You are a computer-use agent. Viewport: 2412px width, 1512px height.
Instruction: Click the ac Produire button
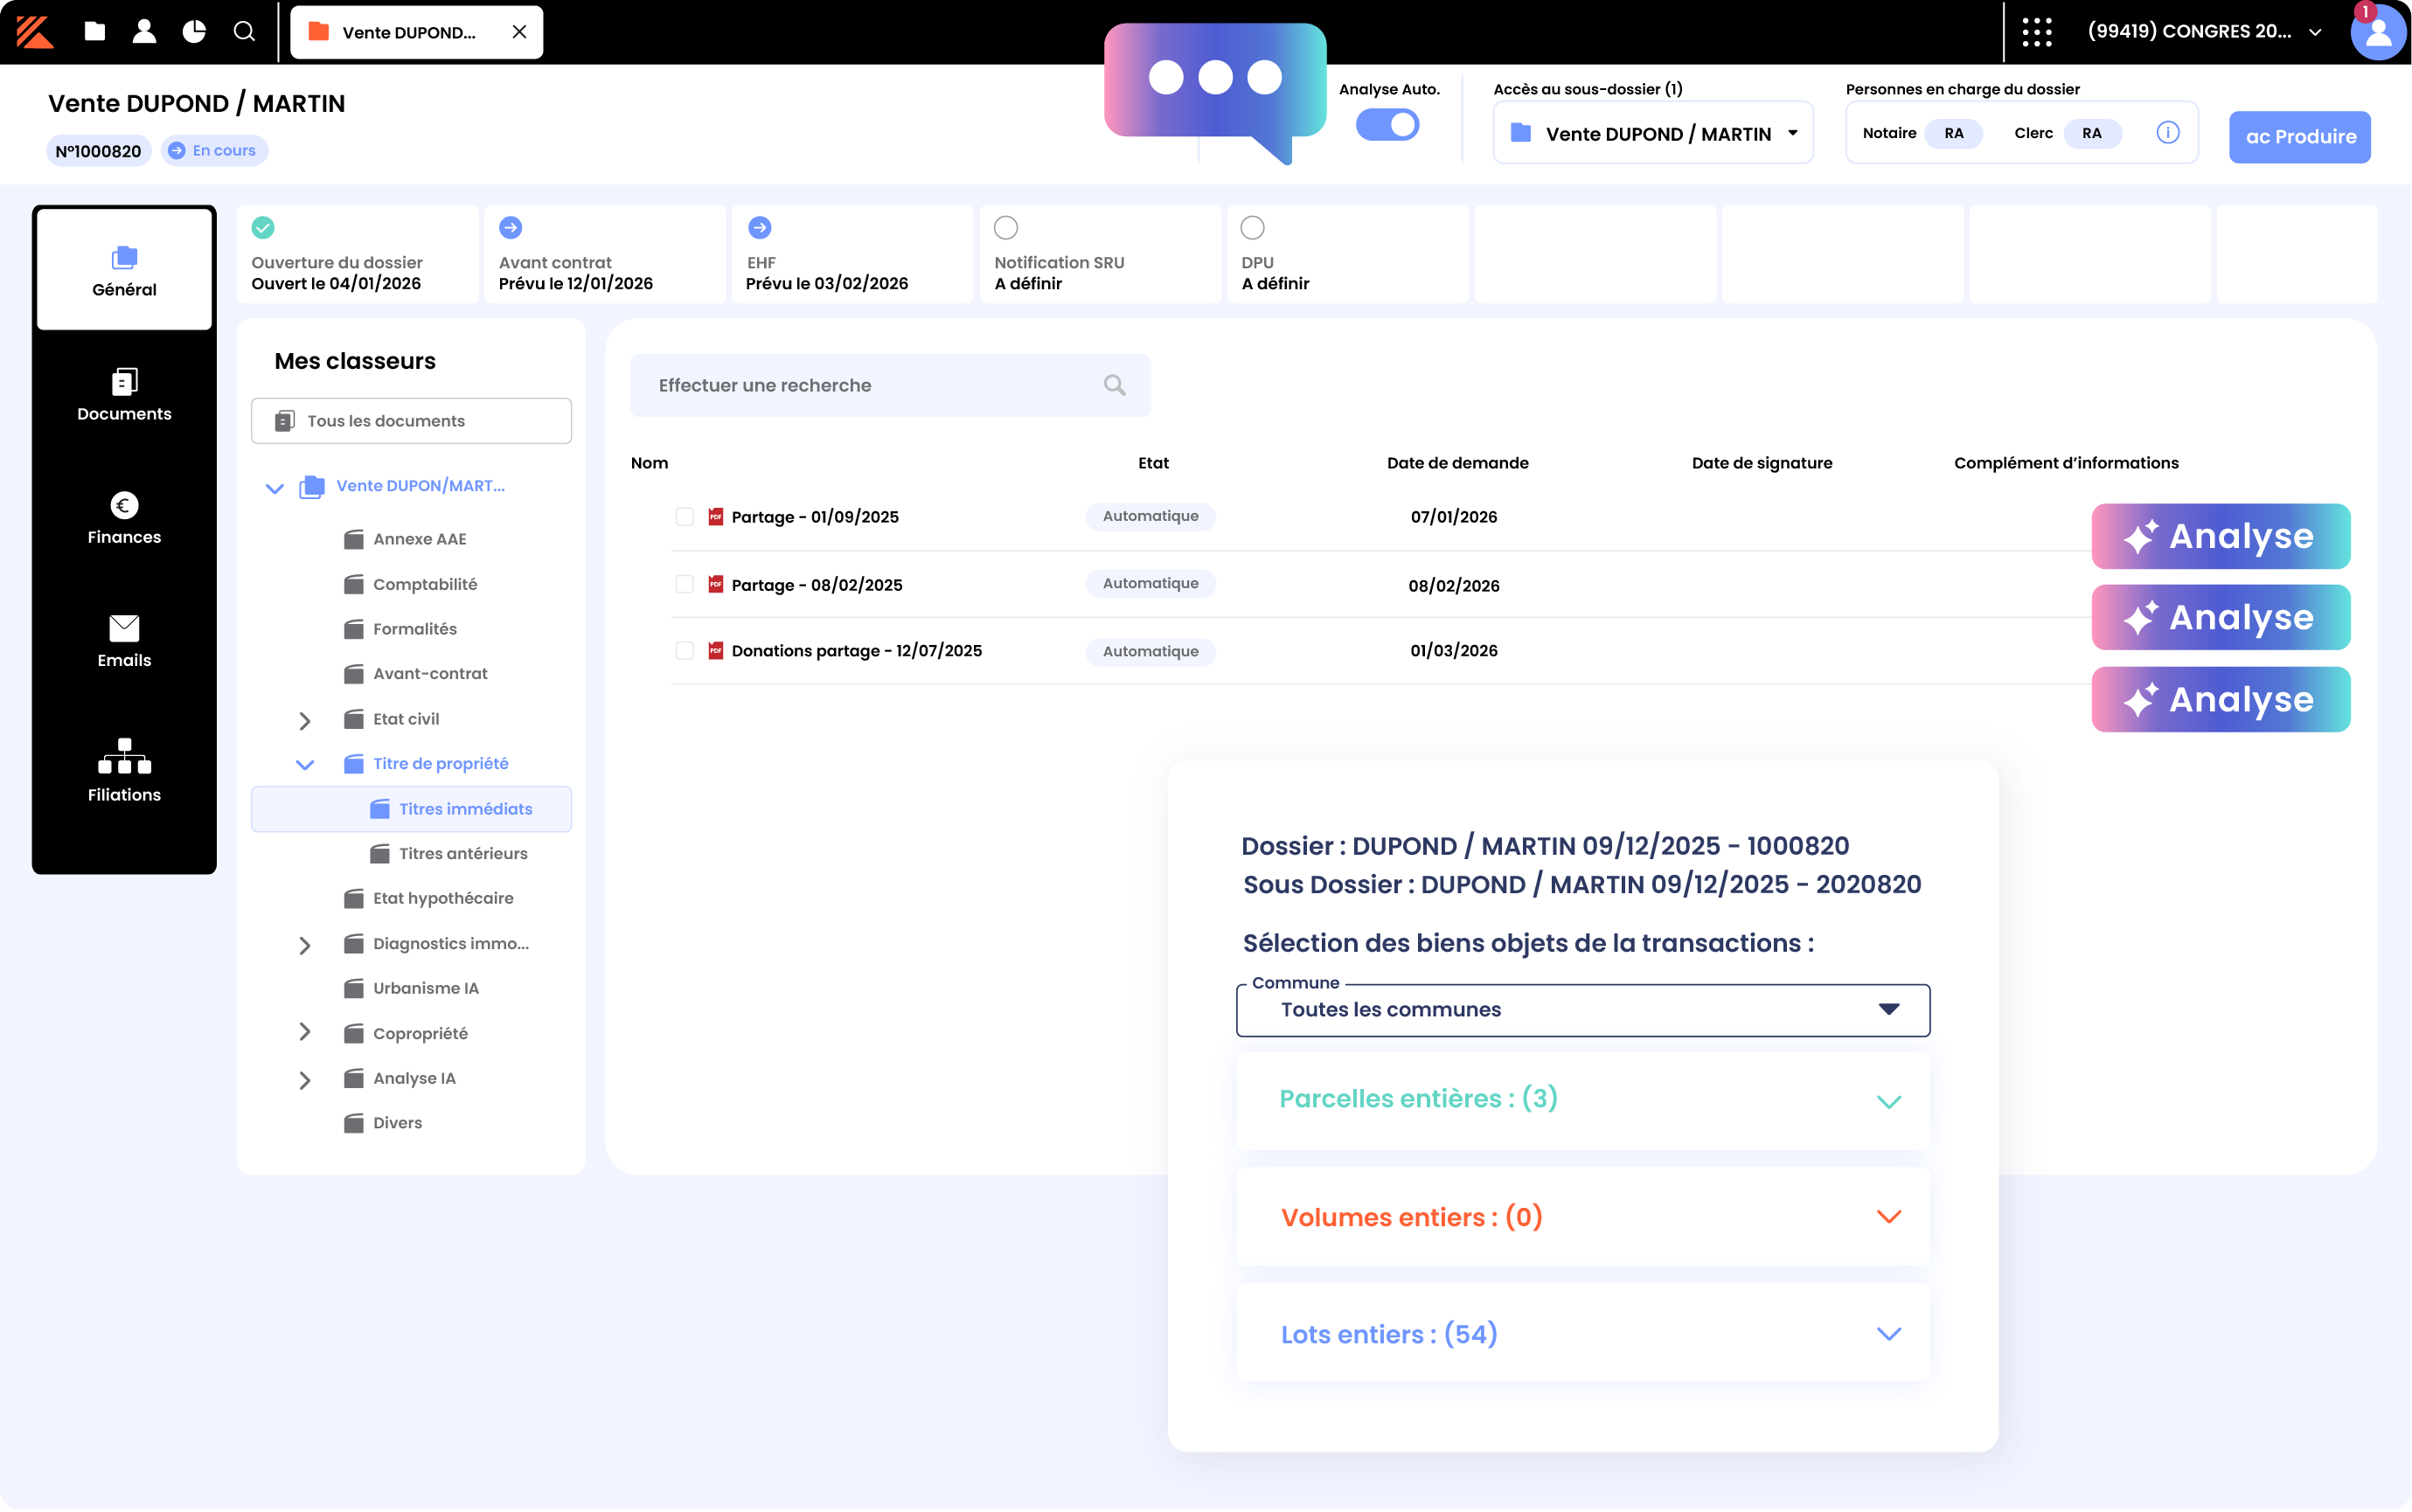[x=2299, y=137]
